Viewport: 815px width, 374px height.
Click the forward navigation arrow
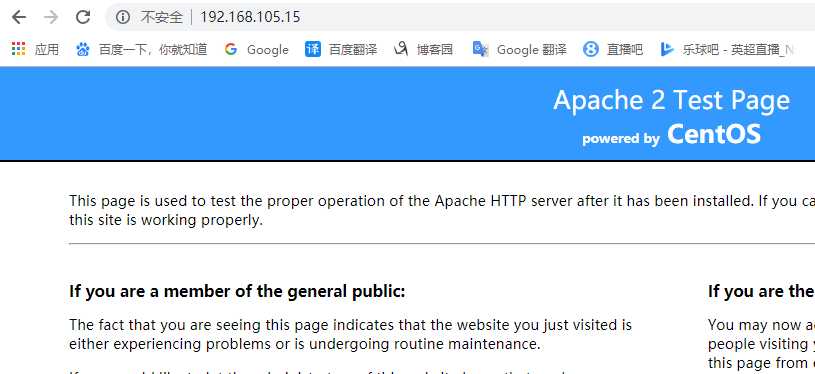coord(51,17)
